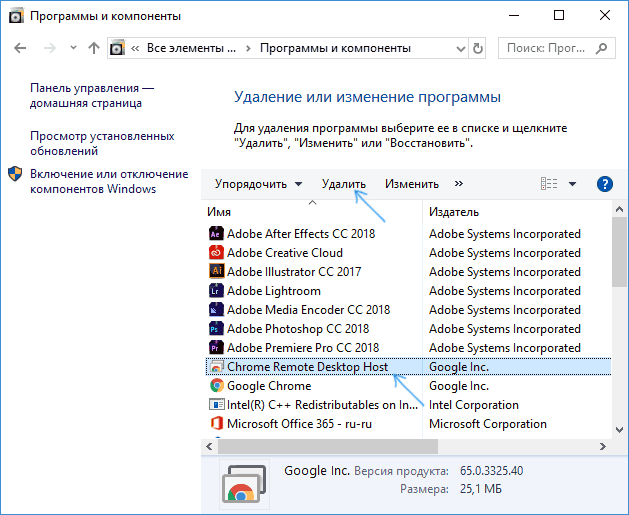629x515 pixels.
Task: Click the Adobe Creative Cloud icon
Action: [x=216, y=252]
